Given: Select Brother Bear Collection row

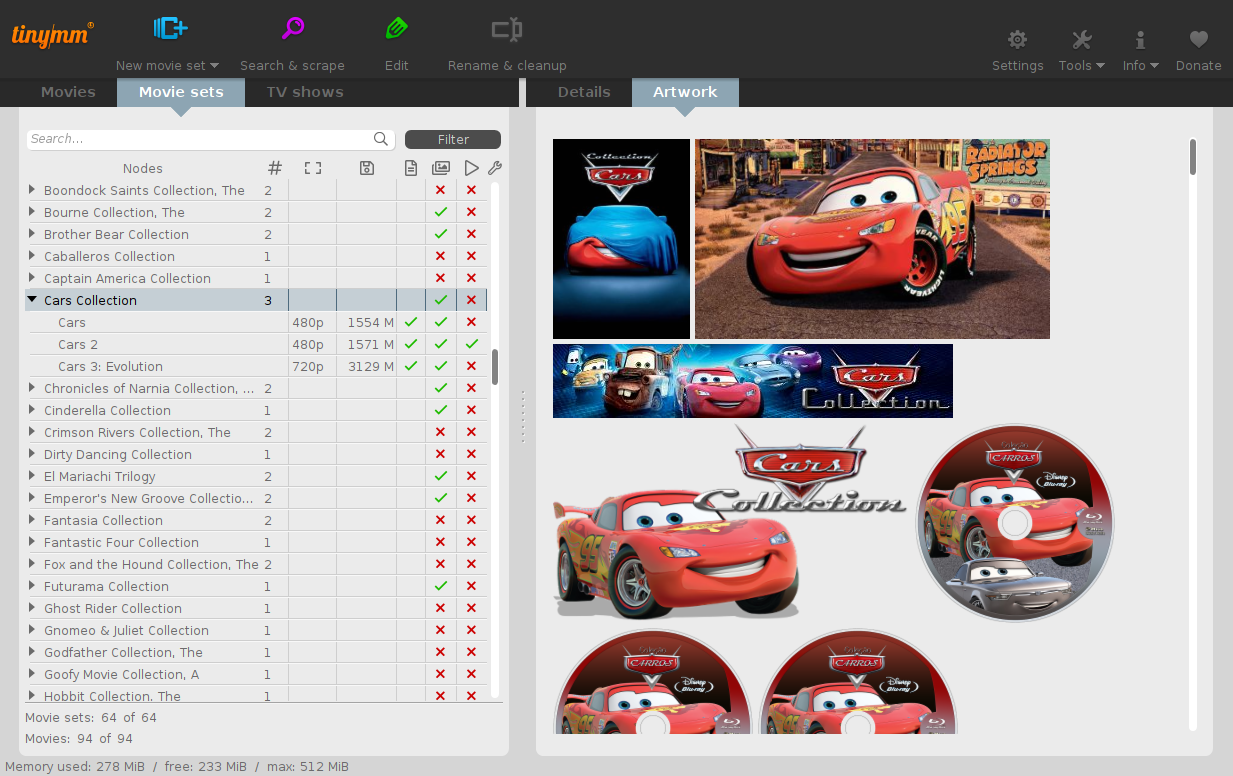Looking at the screenshot, I should coord(256,234).
